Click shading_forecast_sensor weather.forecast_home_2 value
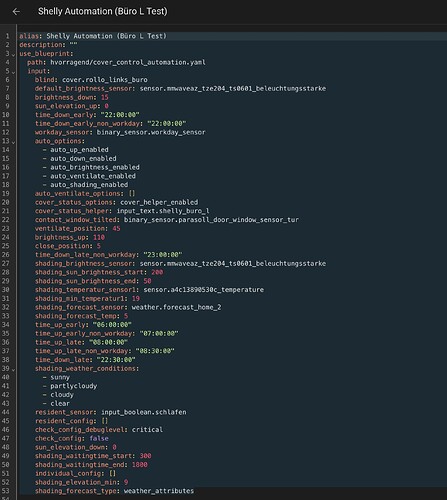The image size is (447, 500). pos(176,307)
